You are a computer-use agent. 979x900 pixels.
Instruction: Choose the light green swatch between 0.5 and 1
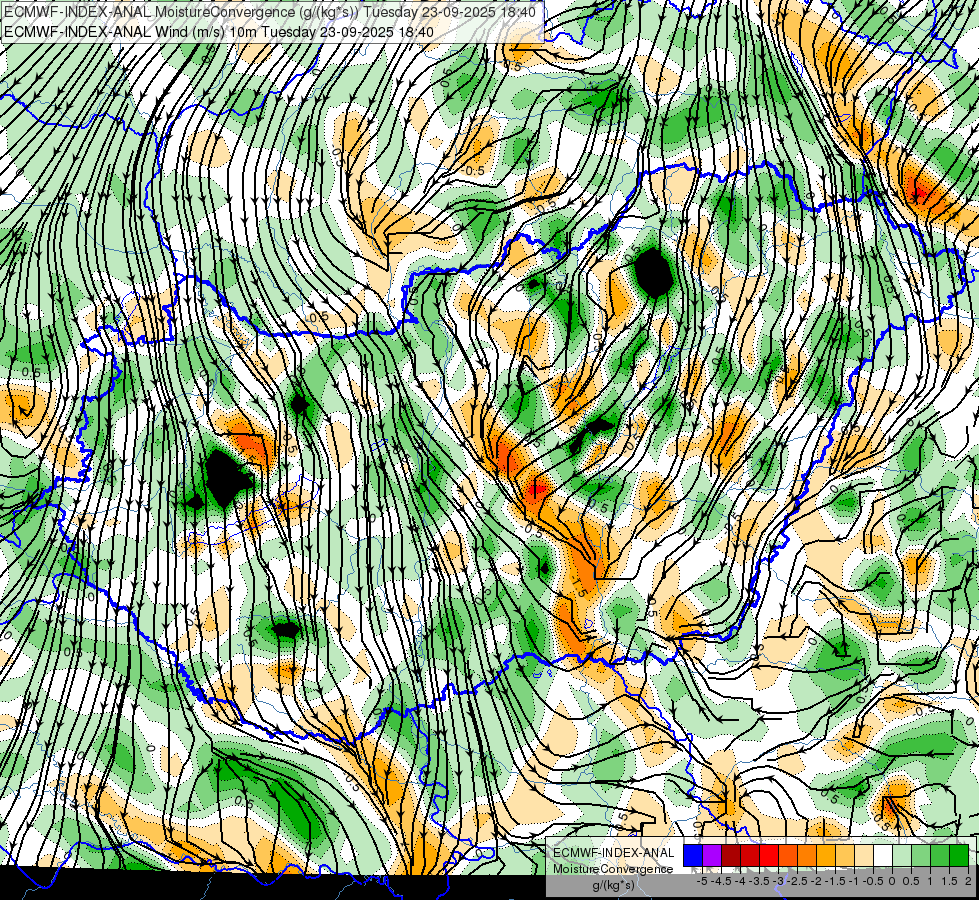(x=921, y=855)
